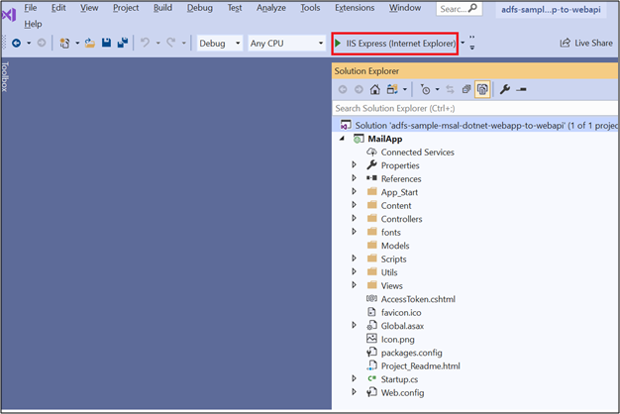Screen dimensions: 620x414
Task: Select Connected Services in the tree
Action: 417,152
